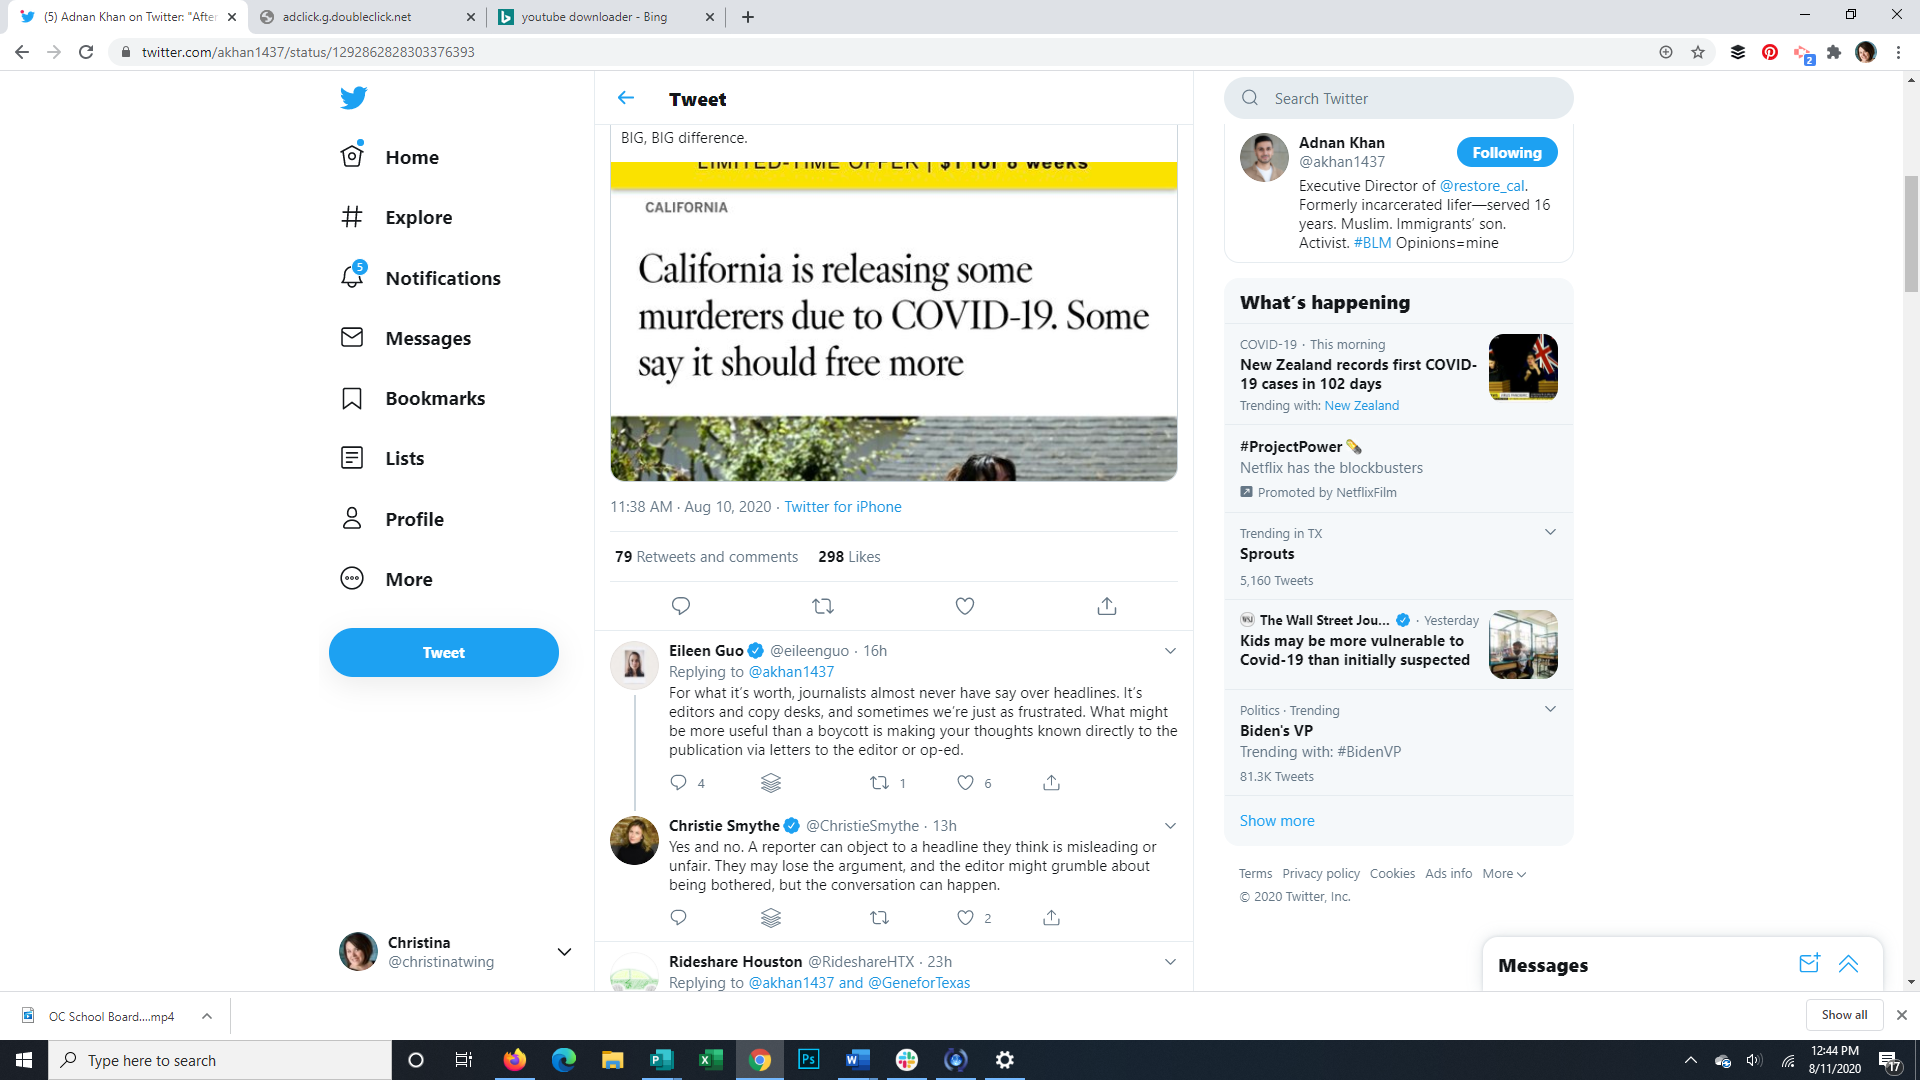The height and width of the screenshot is (1080, 1920).
Task: Click the new message compose icon
Action: point(1809,964)
